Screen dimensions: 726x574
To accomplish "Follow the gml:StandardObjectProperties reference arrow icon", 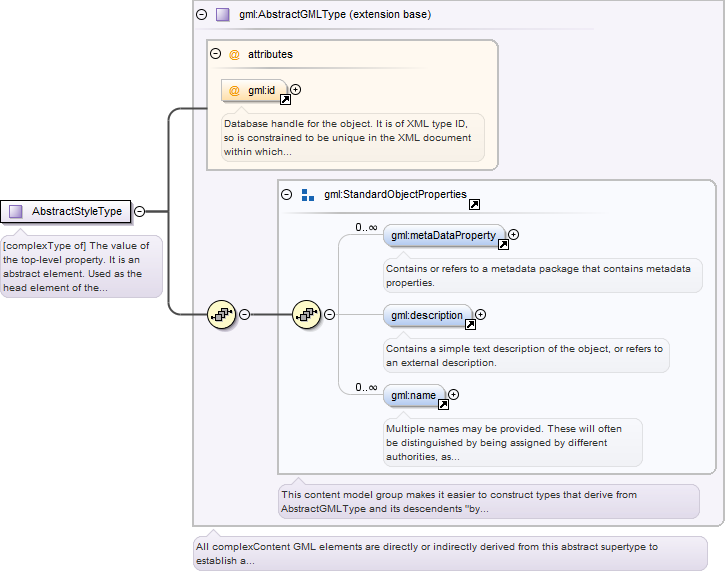I will (474, 205).
